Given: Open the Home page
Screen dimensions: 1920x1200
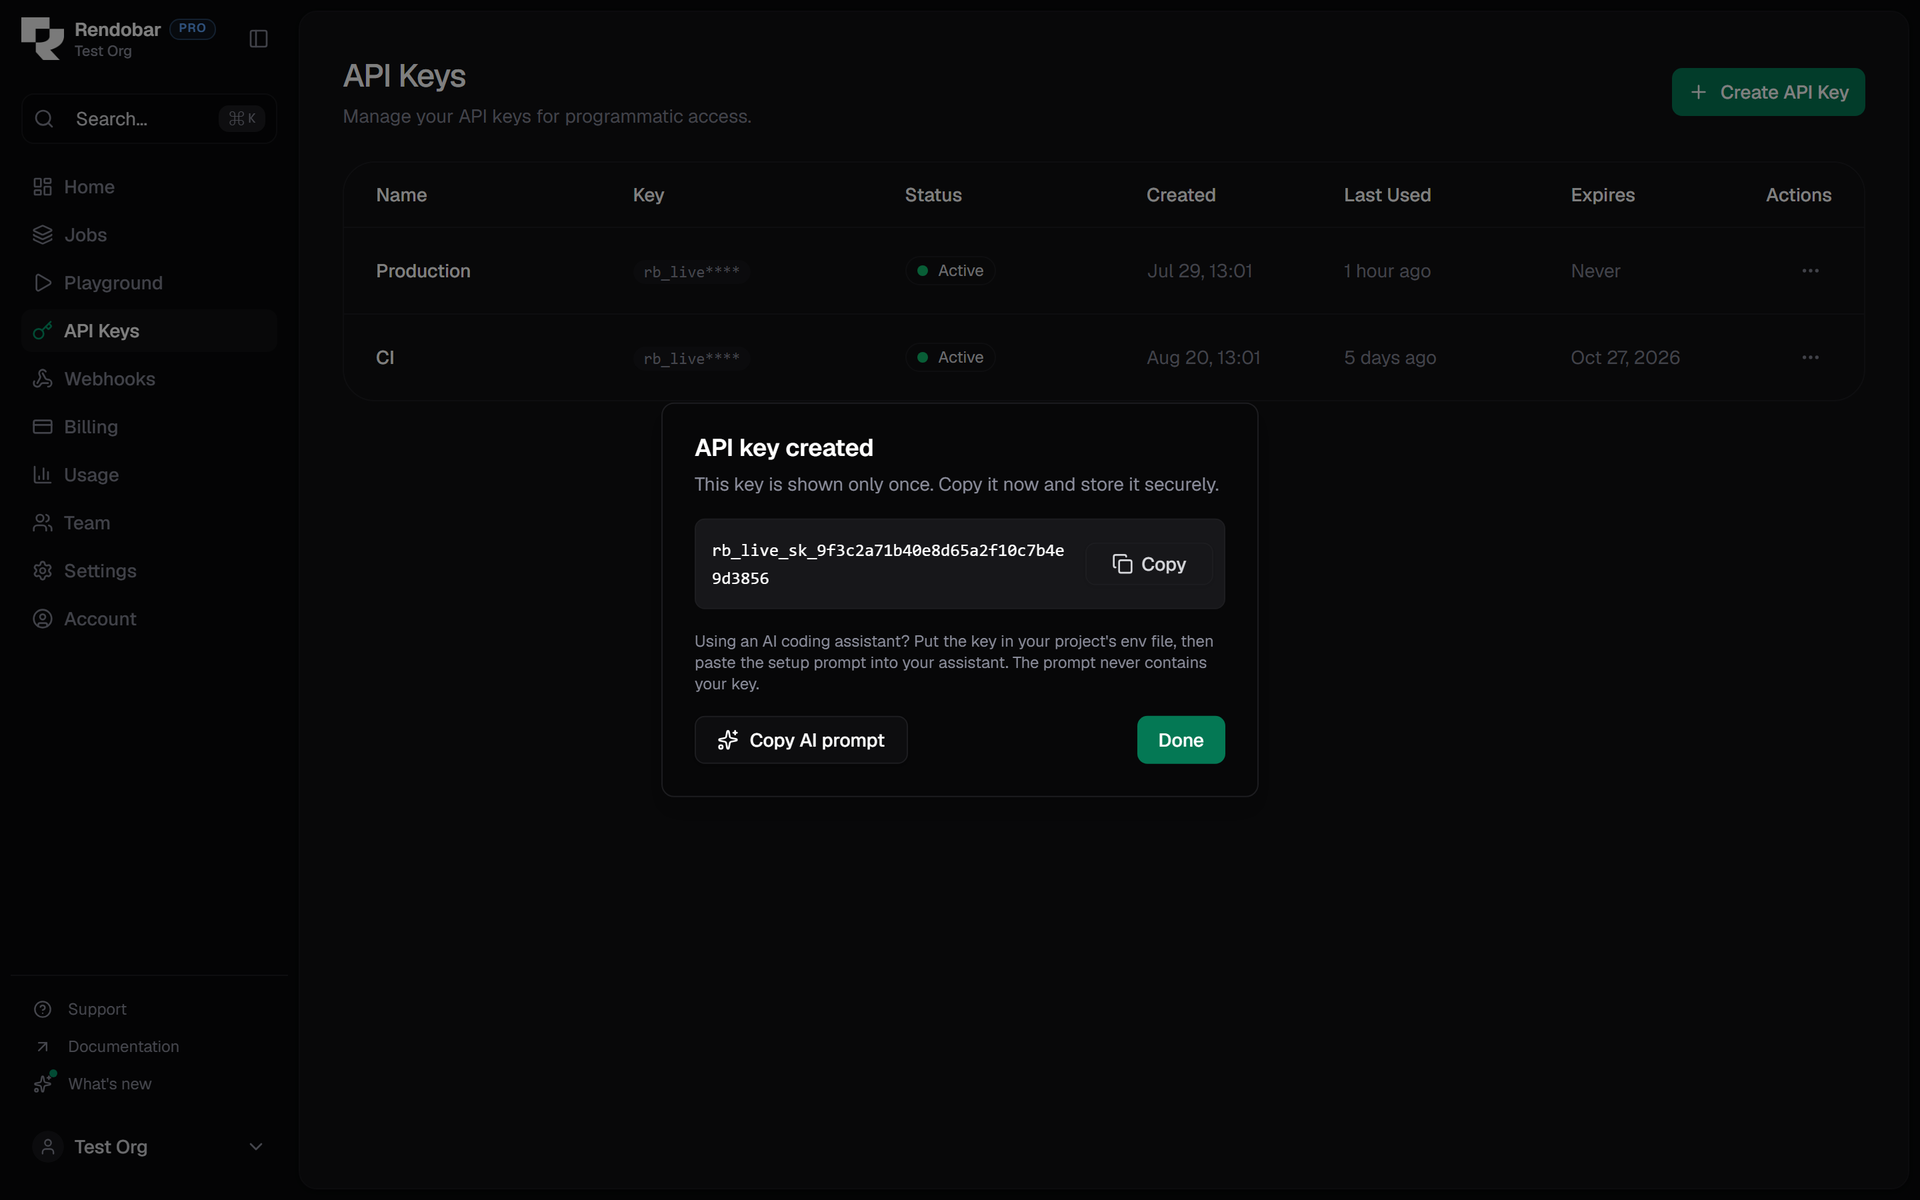Looking at the screenshot, I should [x=149, y=187].
